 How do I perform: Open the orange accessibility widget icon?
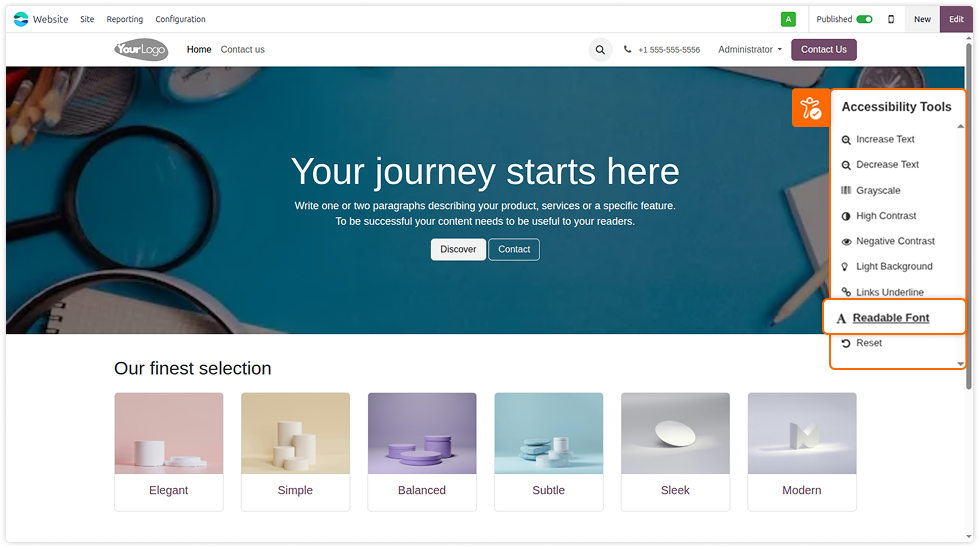click(811, 107)
